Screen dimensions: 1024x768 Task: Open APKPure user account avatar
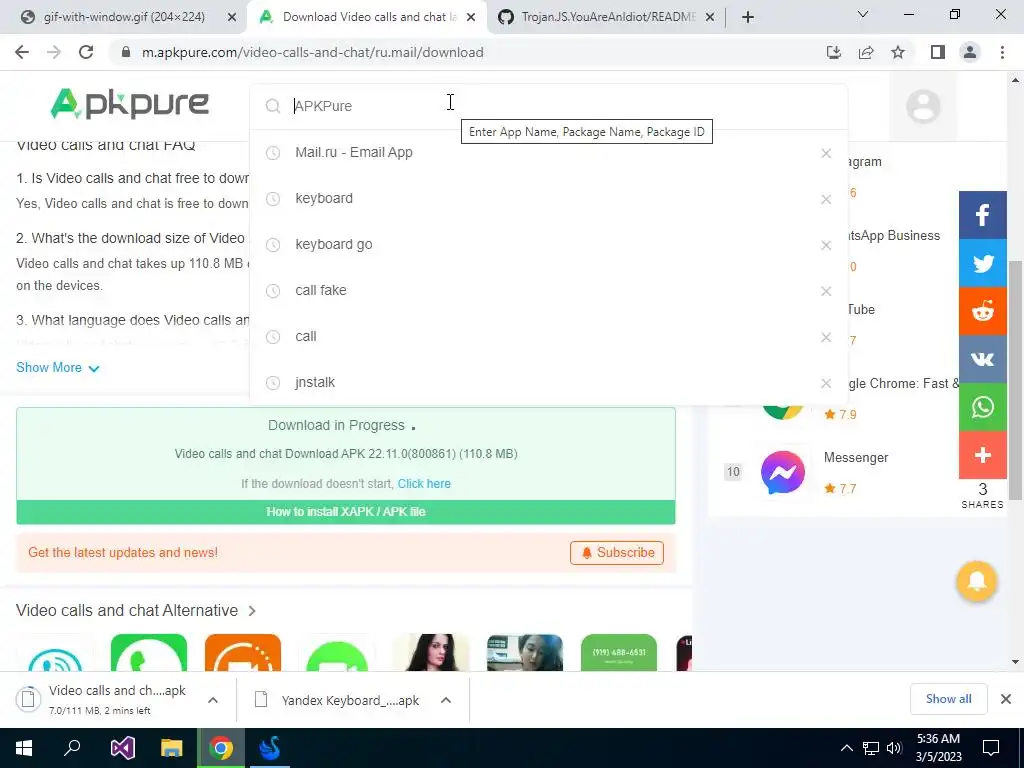[x=923, y=106]
